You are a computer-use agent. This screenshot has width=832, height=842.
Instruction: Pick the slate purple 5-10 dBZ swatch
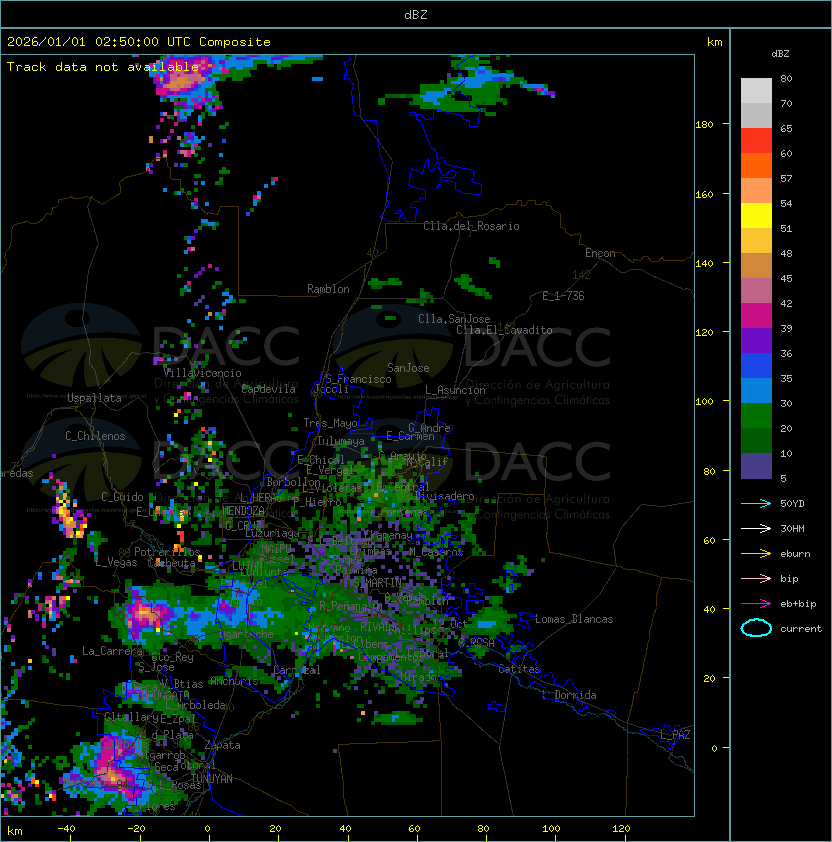pos(756,466)
